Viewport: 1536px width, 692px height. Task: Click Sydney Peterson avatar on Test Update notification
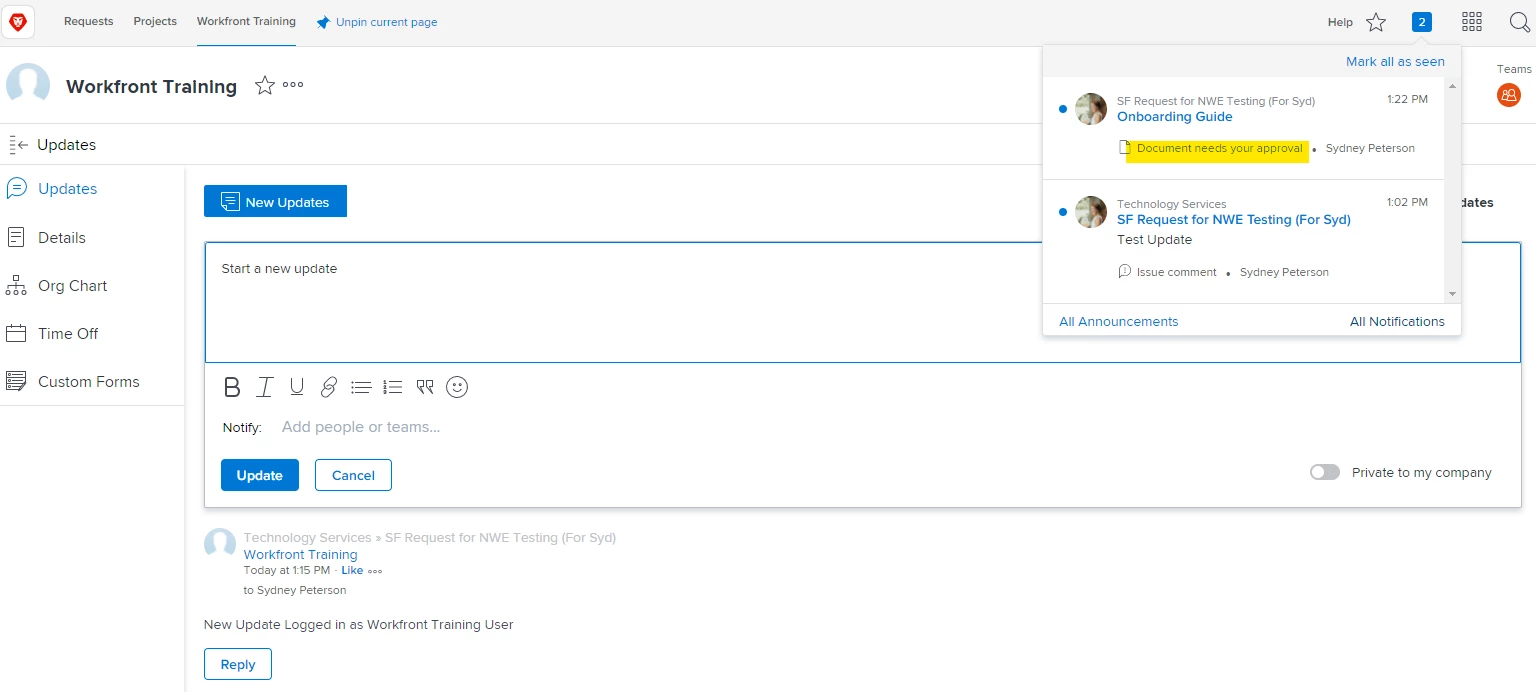click(1091, 212)
